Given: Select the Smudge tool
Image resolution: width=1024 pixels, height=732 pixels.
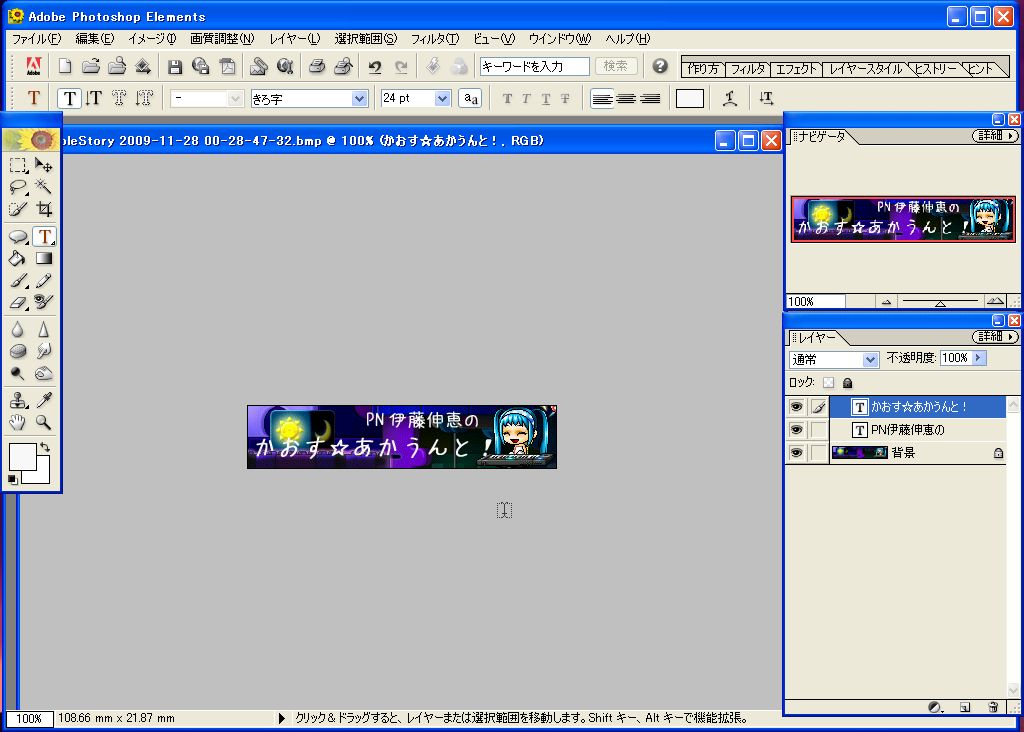Looking at the screenshot, I should click(x=44, y=351).
